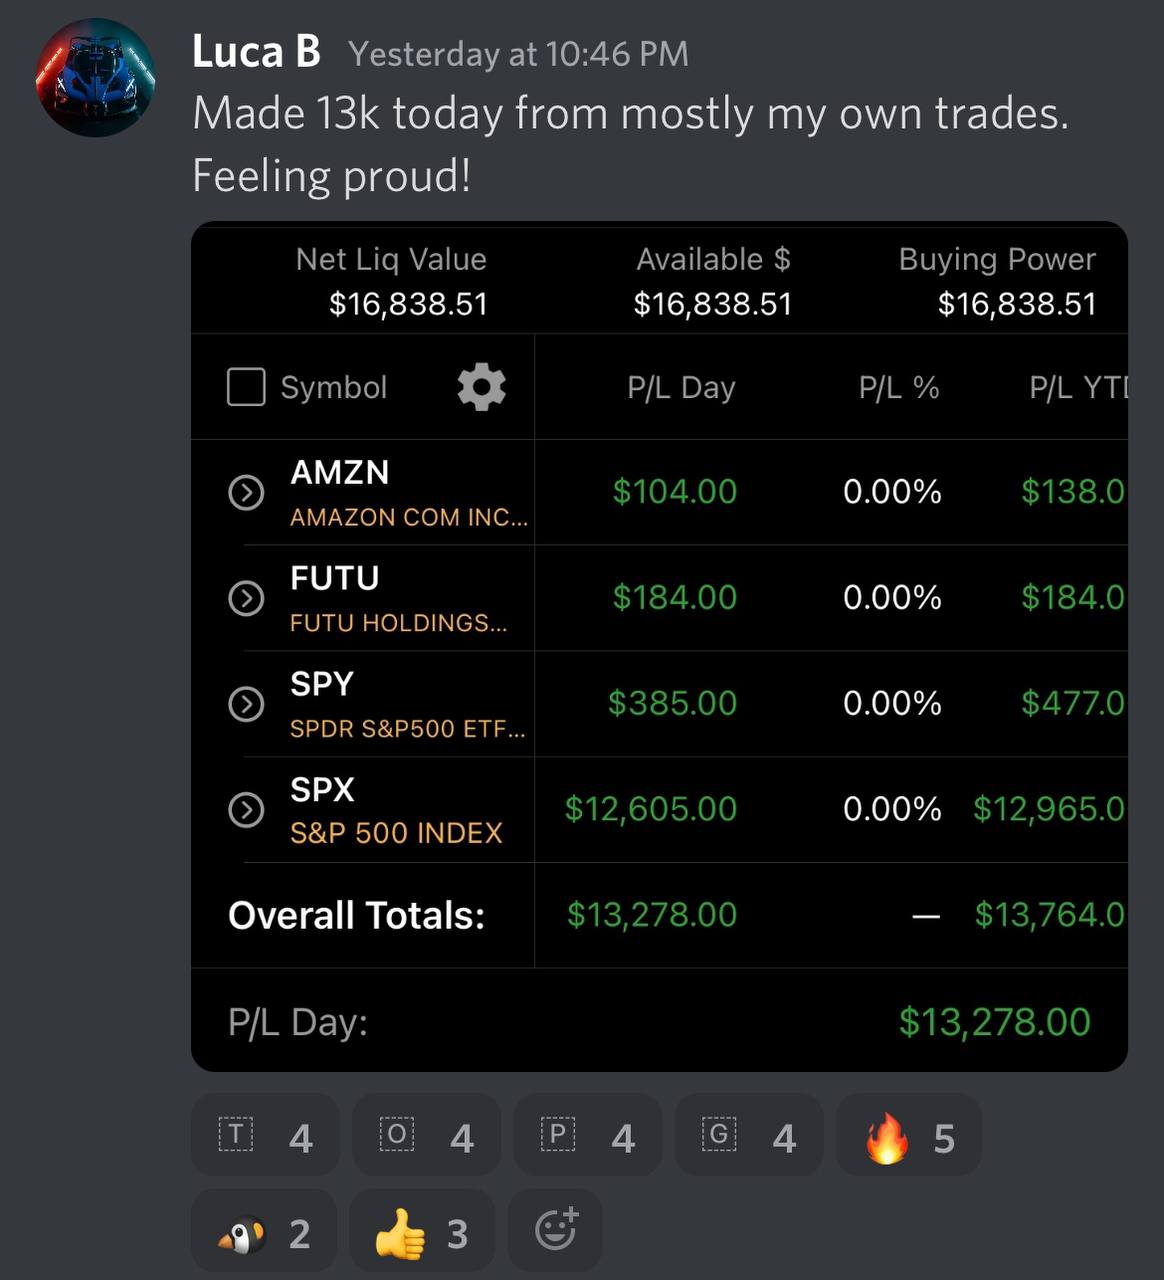Click the Luca B username
This screenshot has height=1280, width=1164.
point(256,52)
